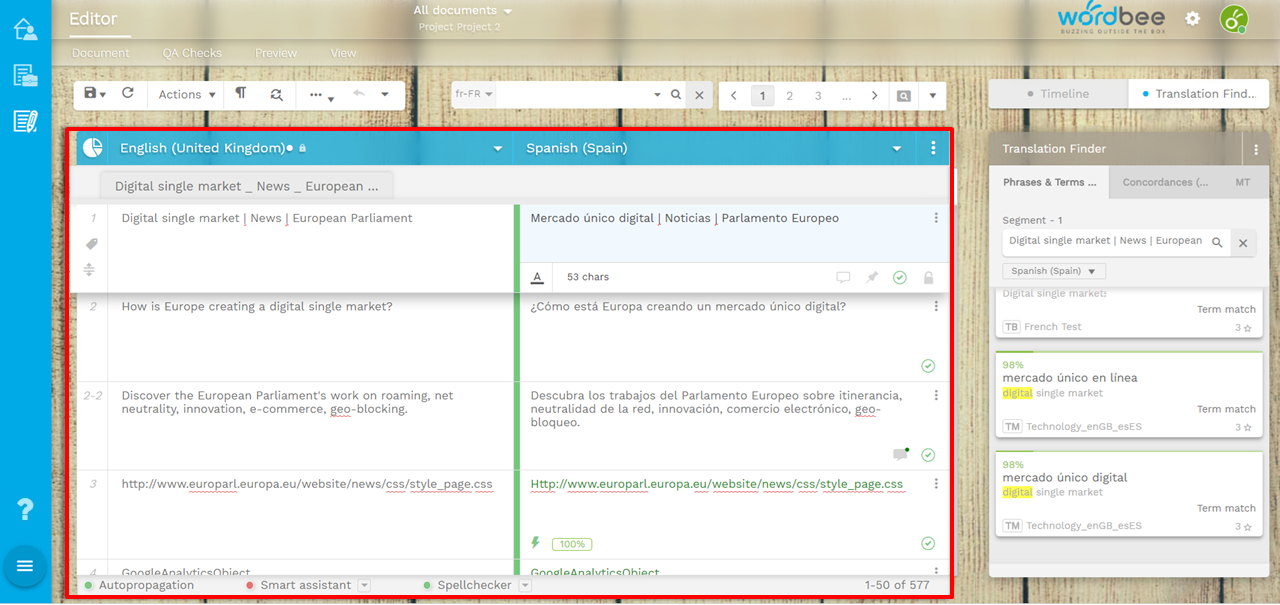The height and width of the screenshot is (605, 1280).
Task: Open the Actions dropdown menu
Action: coord(185,93)
